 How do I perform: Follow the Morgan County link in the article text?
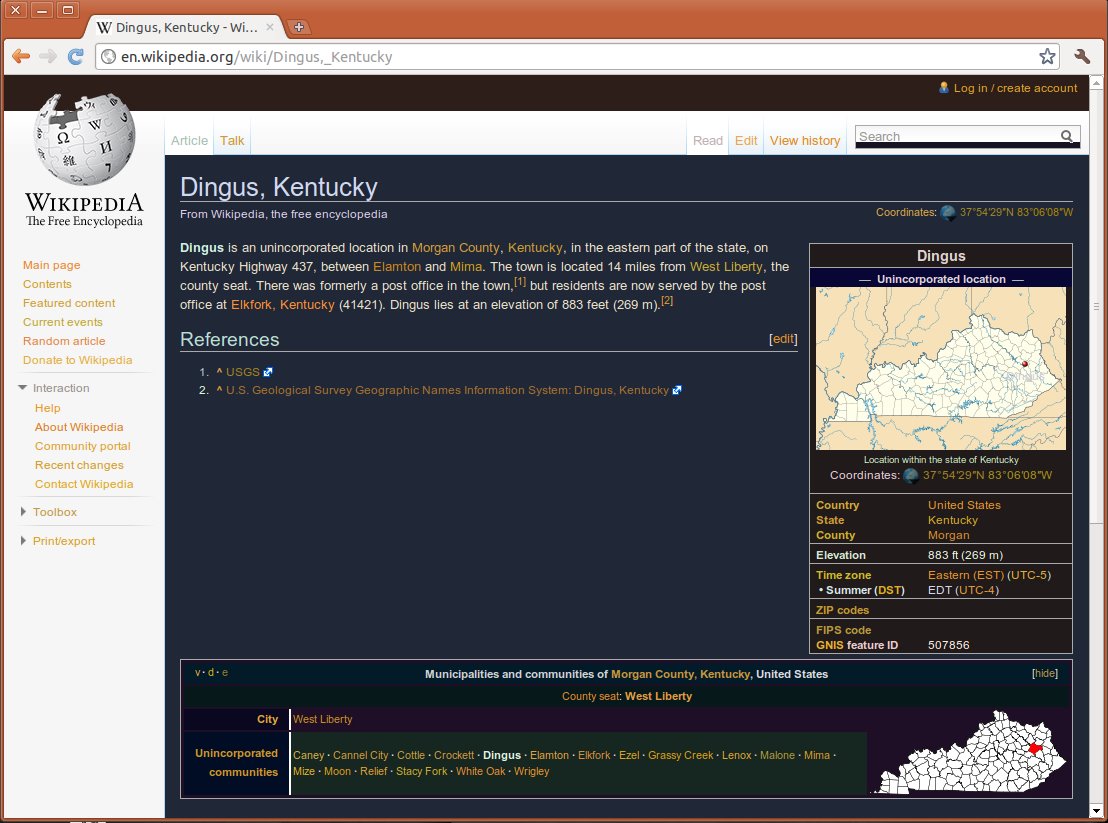pos(456,247)
